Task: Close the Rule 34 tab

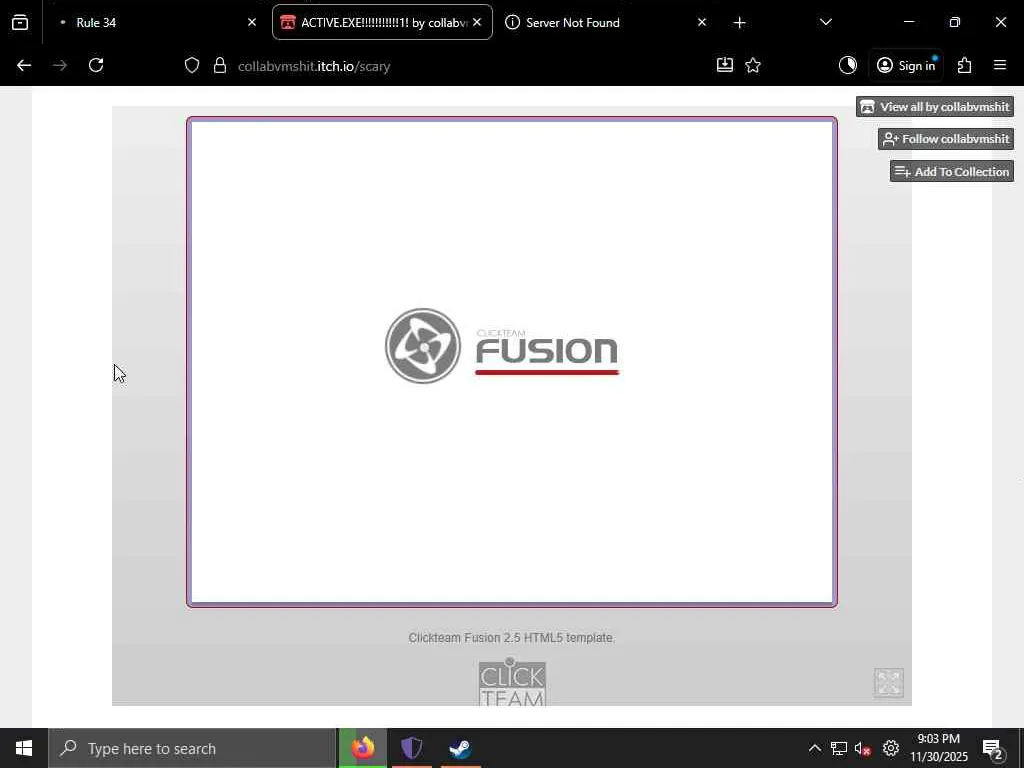Action: point(251,22)
